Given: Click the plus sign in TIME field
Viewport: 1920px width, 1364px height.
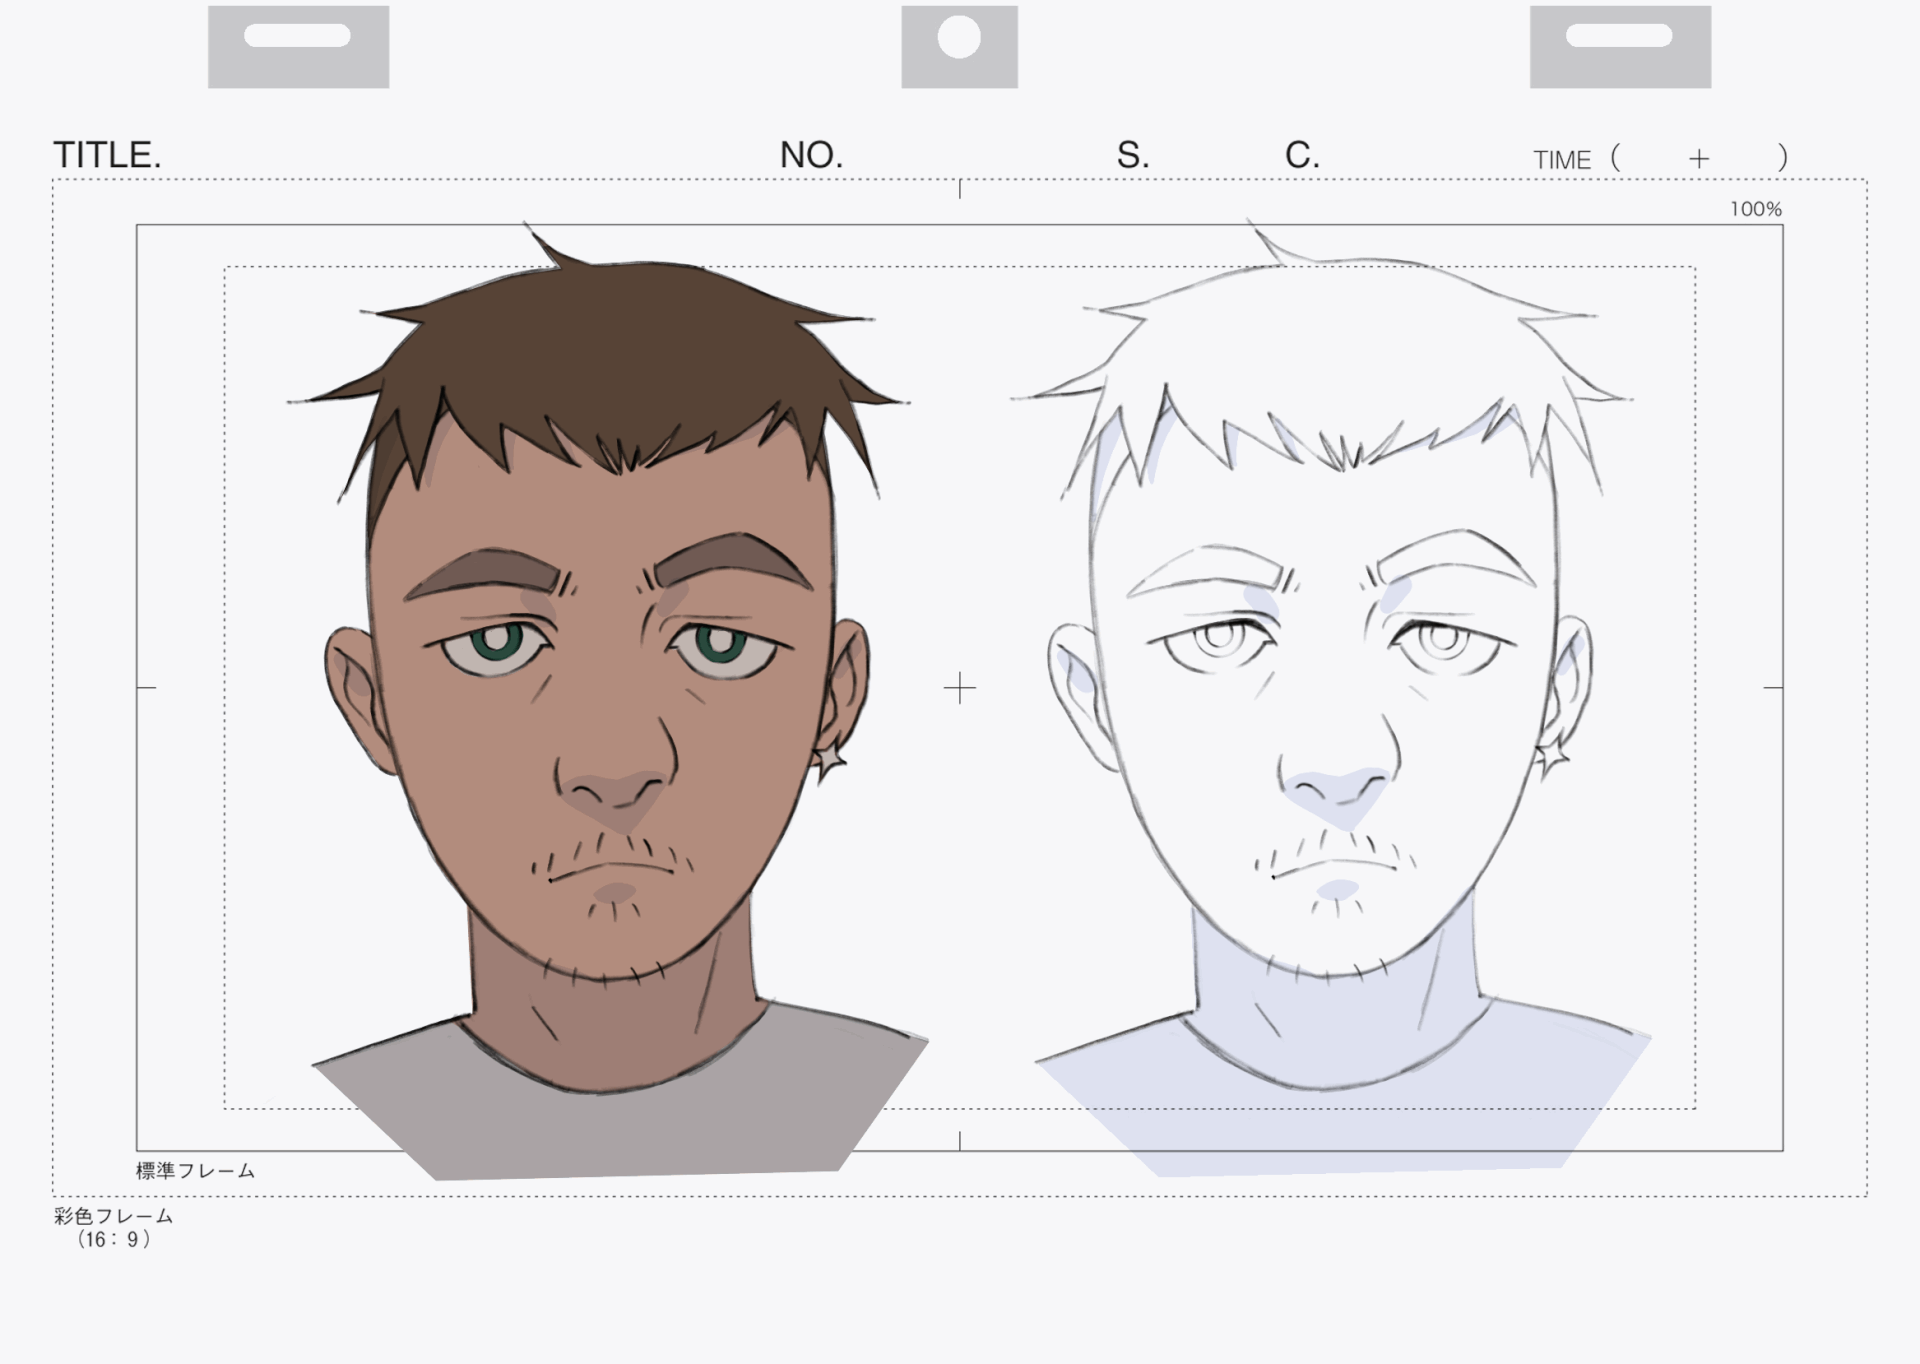Looking at the screenshot, I should 1698,159.
